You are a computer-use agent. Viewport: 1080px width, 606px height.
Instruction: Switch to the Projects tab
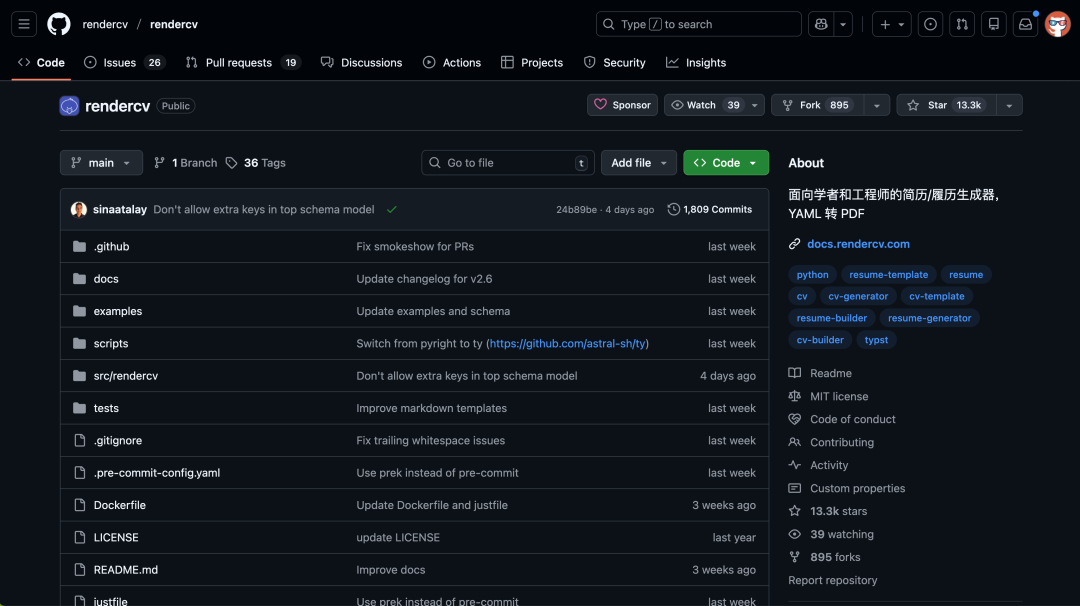point(532,63)
